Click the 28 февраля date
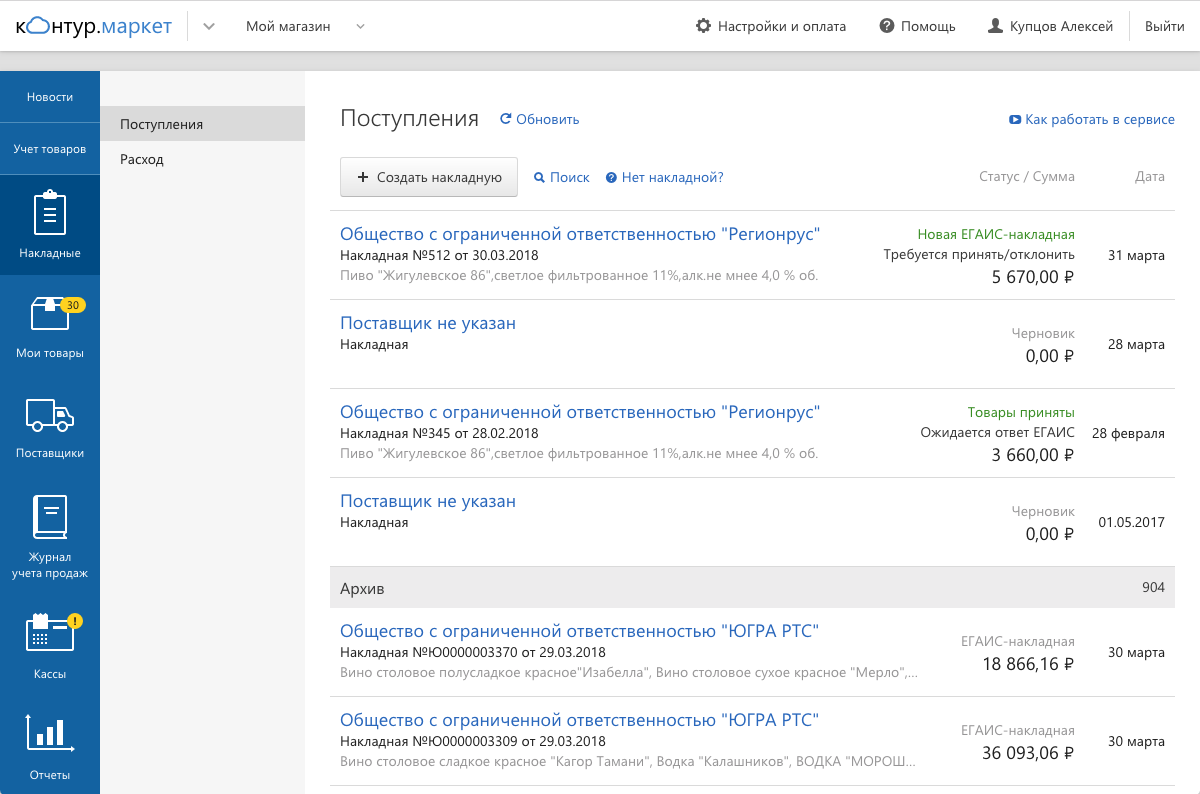Image resolution: width=1200 pixels, height=794 pixels. click(x=1128, y=434)
